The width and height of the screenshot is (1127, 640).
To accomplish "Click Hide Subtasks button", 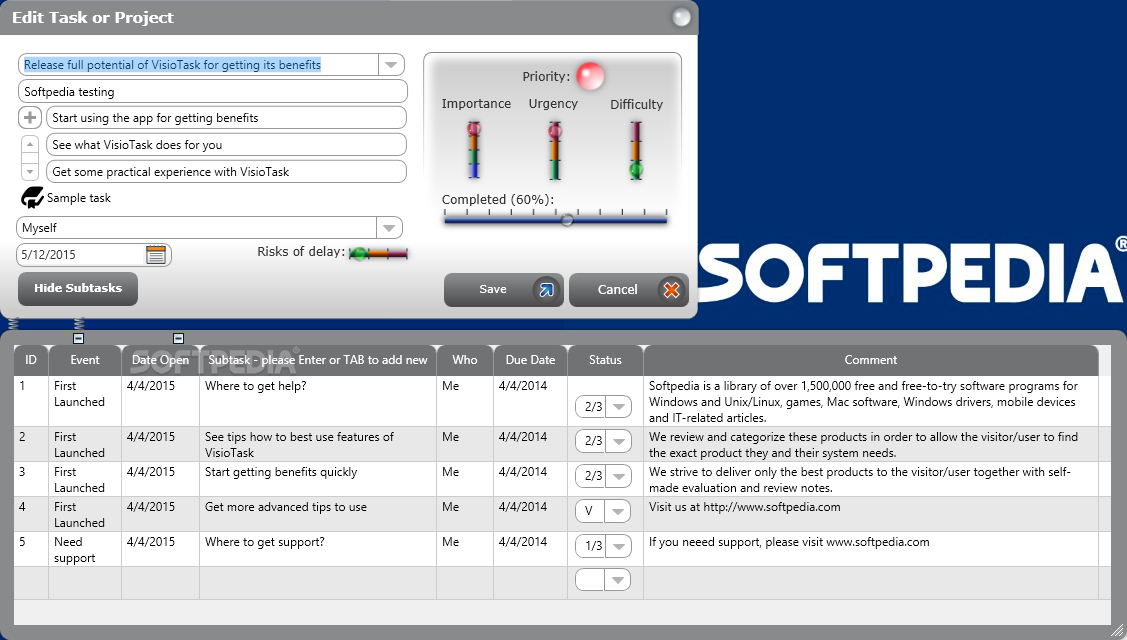I will tap(78, 288).
